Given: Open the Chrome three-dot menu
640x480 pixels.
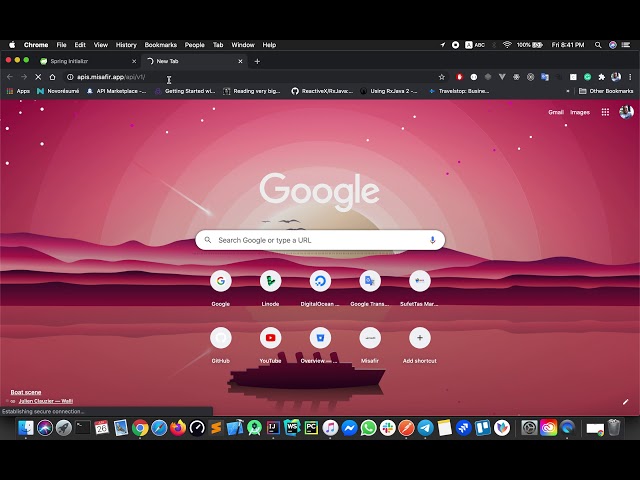Looking at the screenshot, I should tap(630, 77).
